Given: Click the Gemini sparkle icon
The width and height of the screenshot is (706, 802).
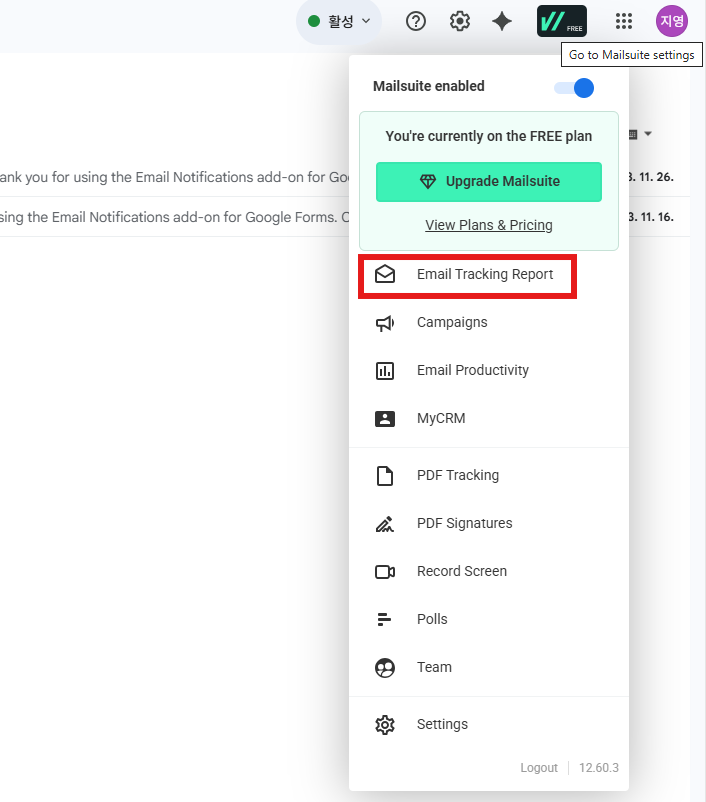Looking at the screenshot, I should (502, 21).
